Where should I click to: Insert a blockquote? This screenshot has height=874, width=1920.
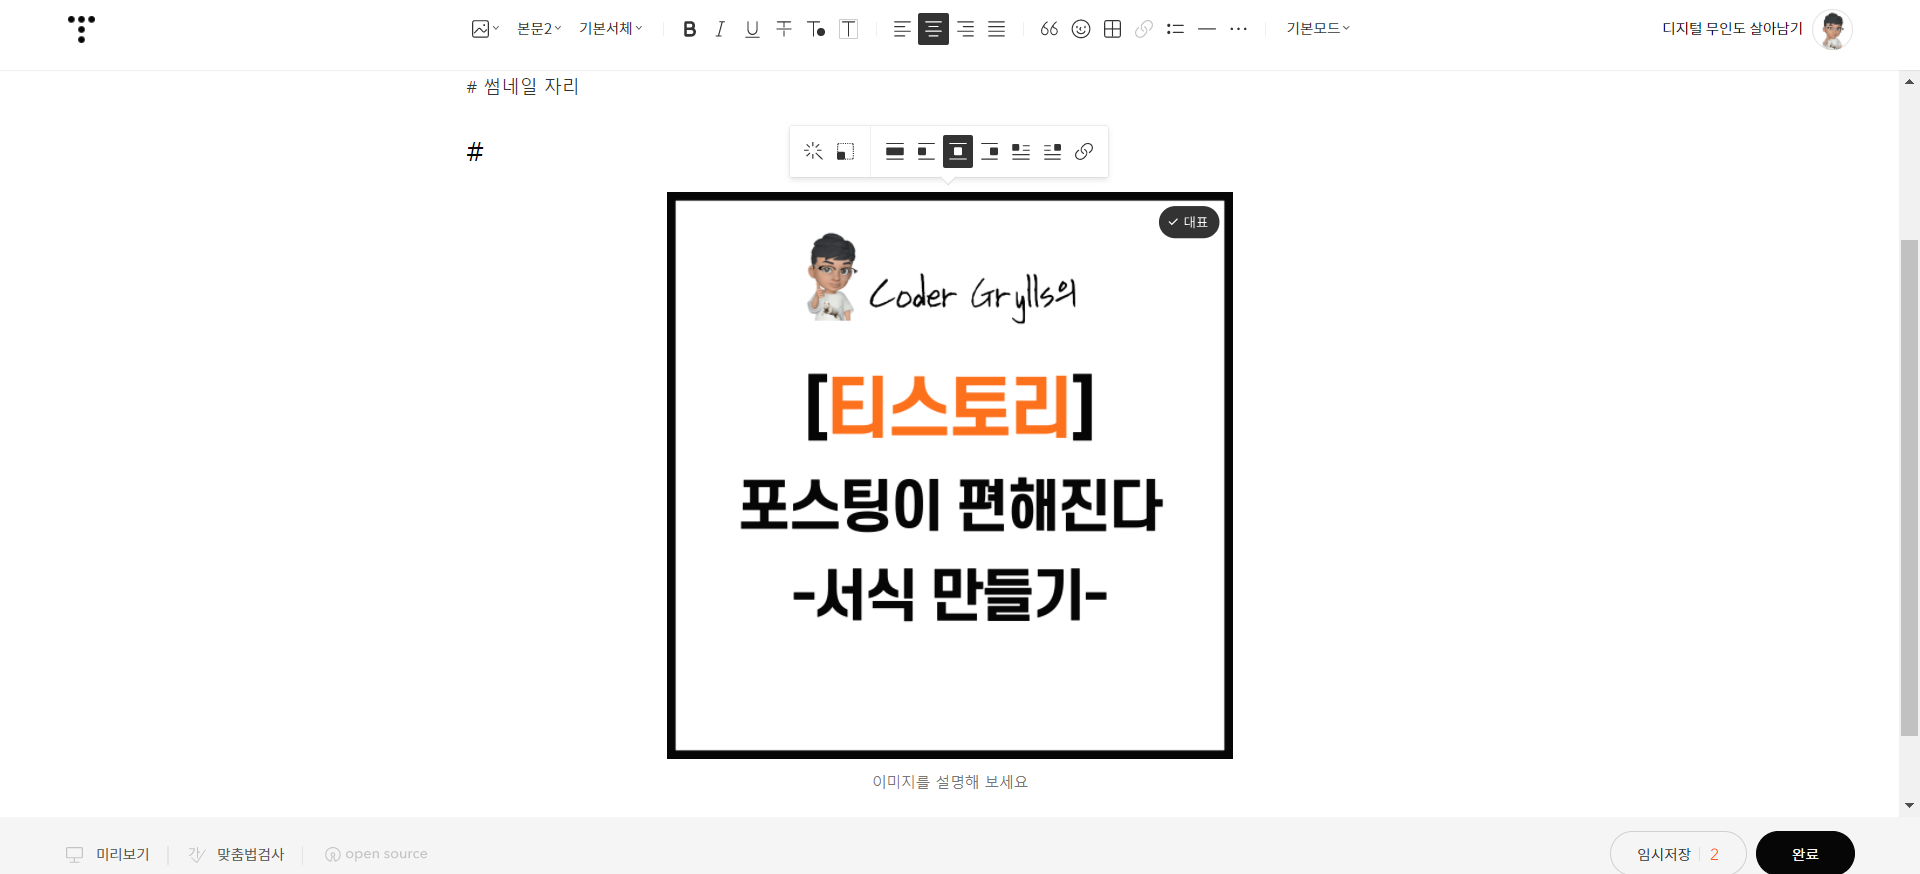[1049, 29]
